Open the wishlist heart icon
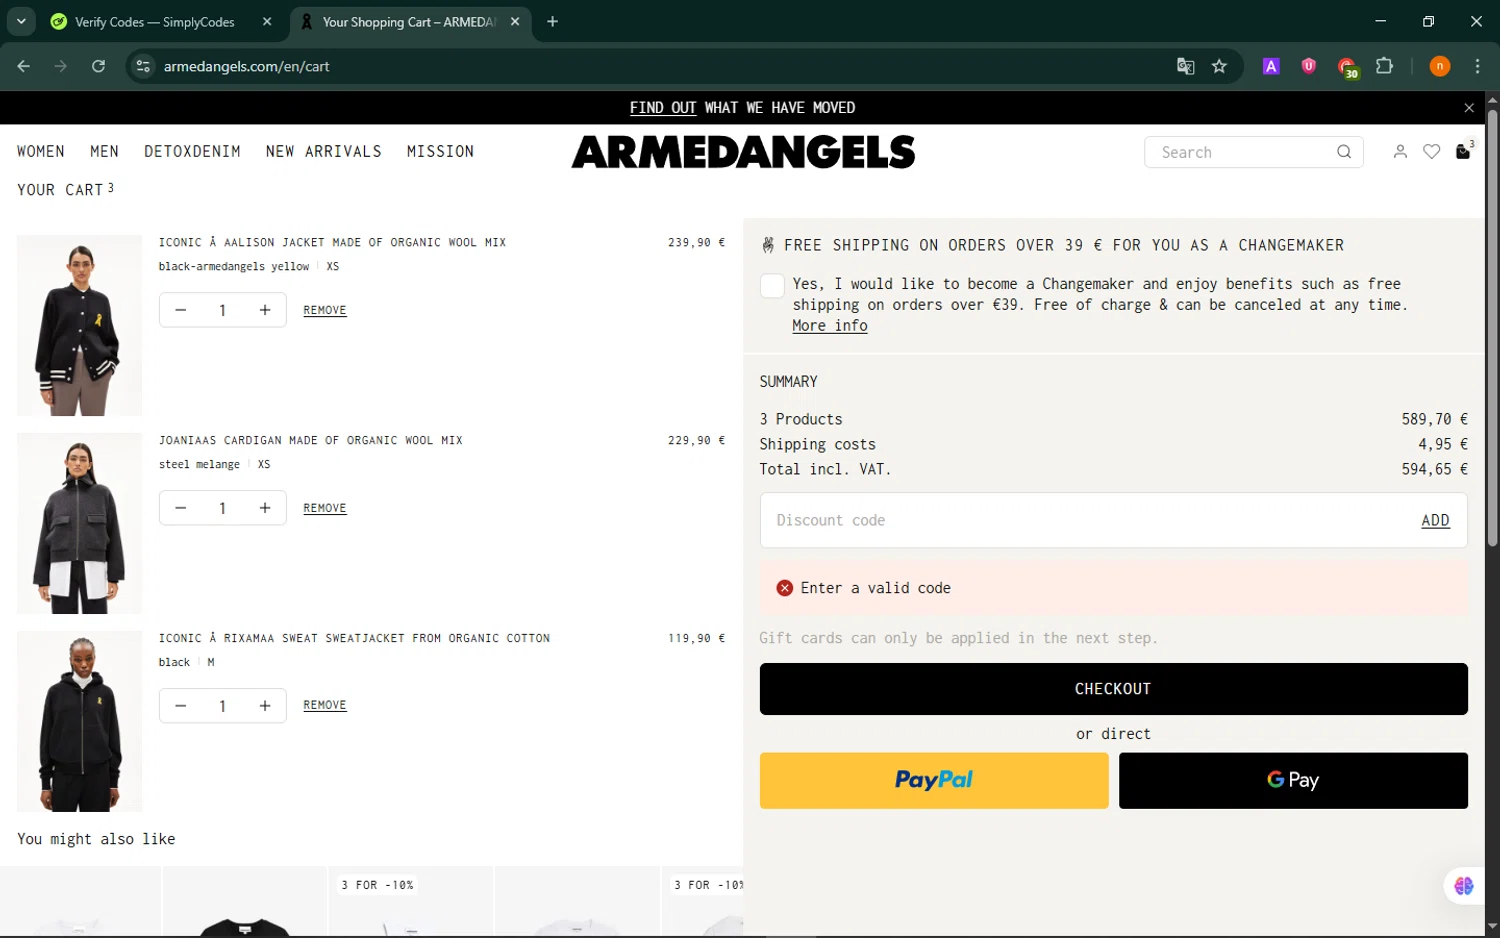Image resolution: width=1500 pixels, height=938 pixels. [1432, 152]
